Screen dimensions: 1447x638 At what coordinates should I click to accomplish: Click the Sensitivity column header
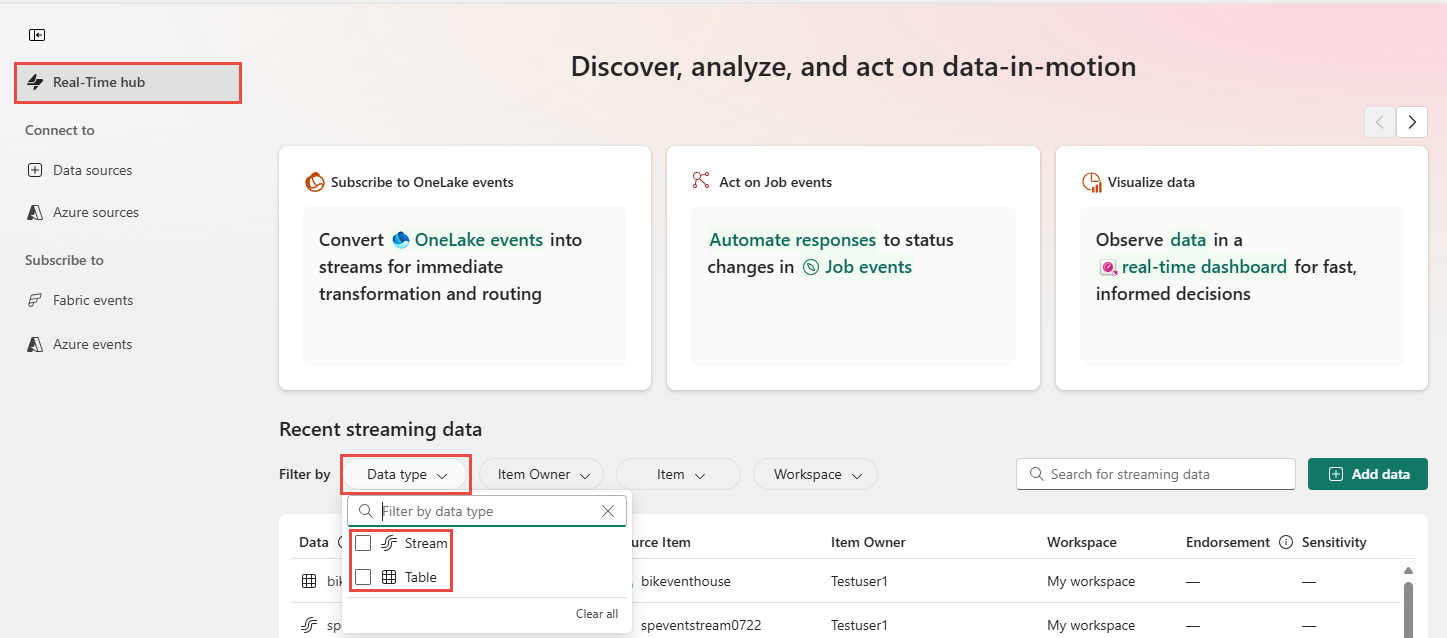point(1334,542)
